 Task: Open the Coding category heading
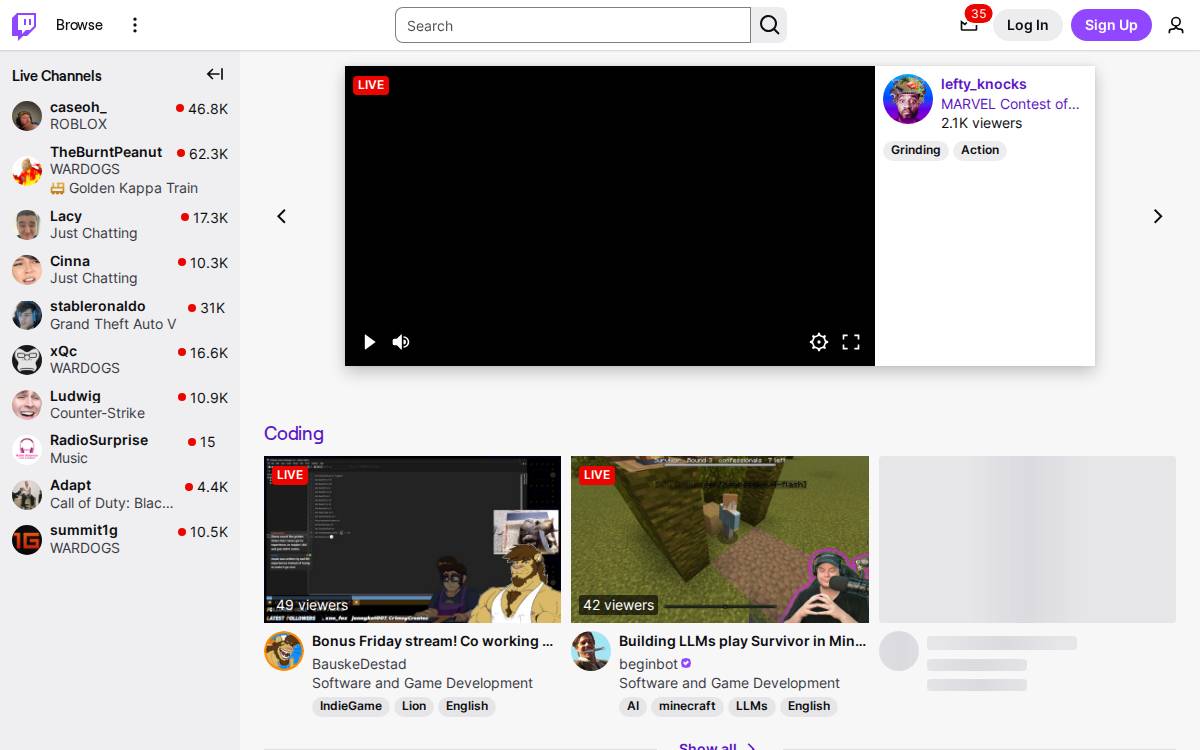tap(294, 433)
